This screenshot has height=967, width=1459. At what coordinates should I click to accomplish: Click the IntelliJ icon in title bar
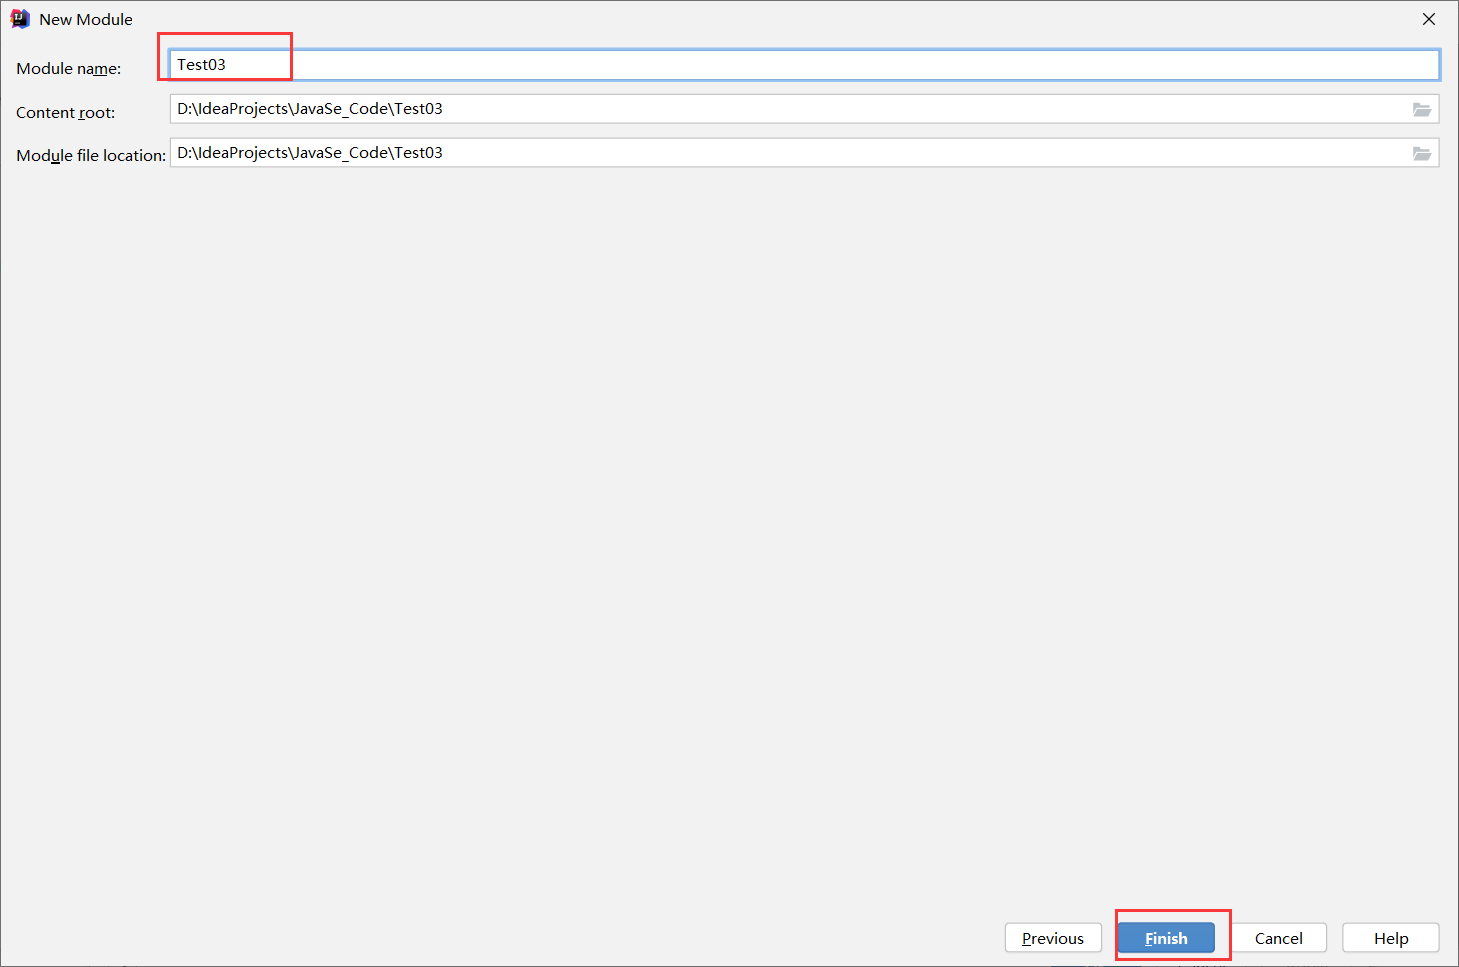tap(20, 19)
